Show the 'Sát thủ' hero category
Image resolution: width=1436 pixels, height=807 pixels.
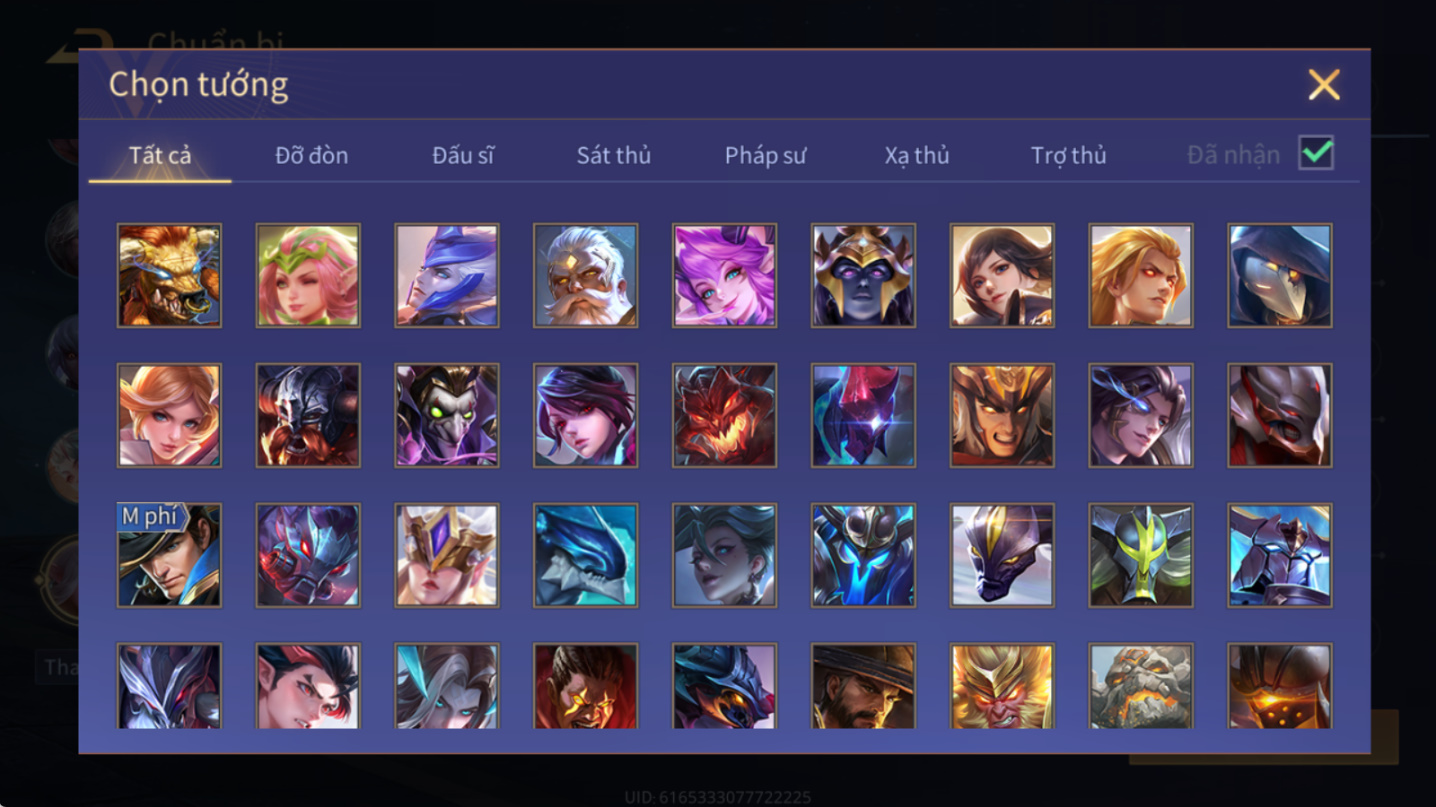pos(614,156)
